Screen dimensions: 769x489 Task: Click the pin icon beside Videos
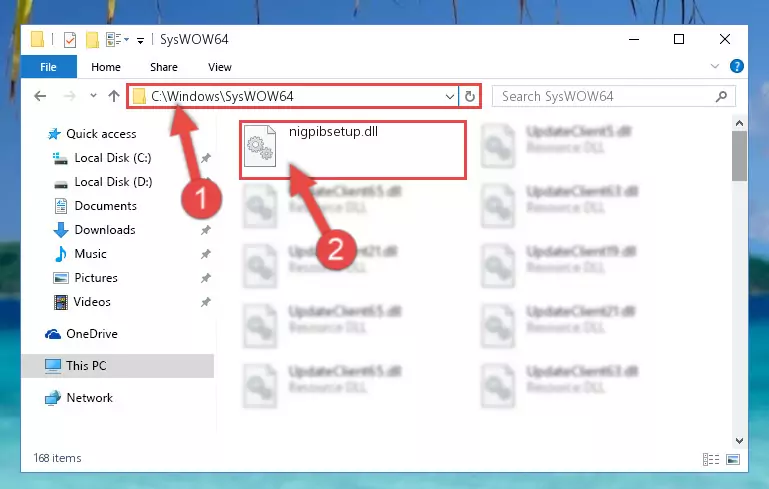pyautogui.click(x=206, y=302)
